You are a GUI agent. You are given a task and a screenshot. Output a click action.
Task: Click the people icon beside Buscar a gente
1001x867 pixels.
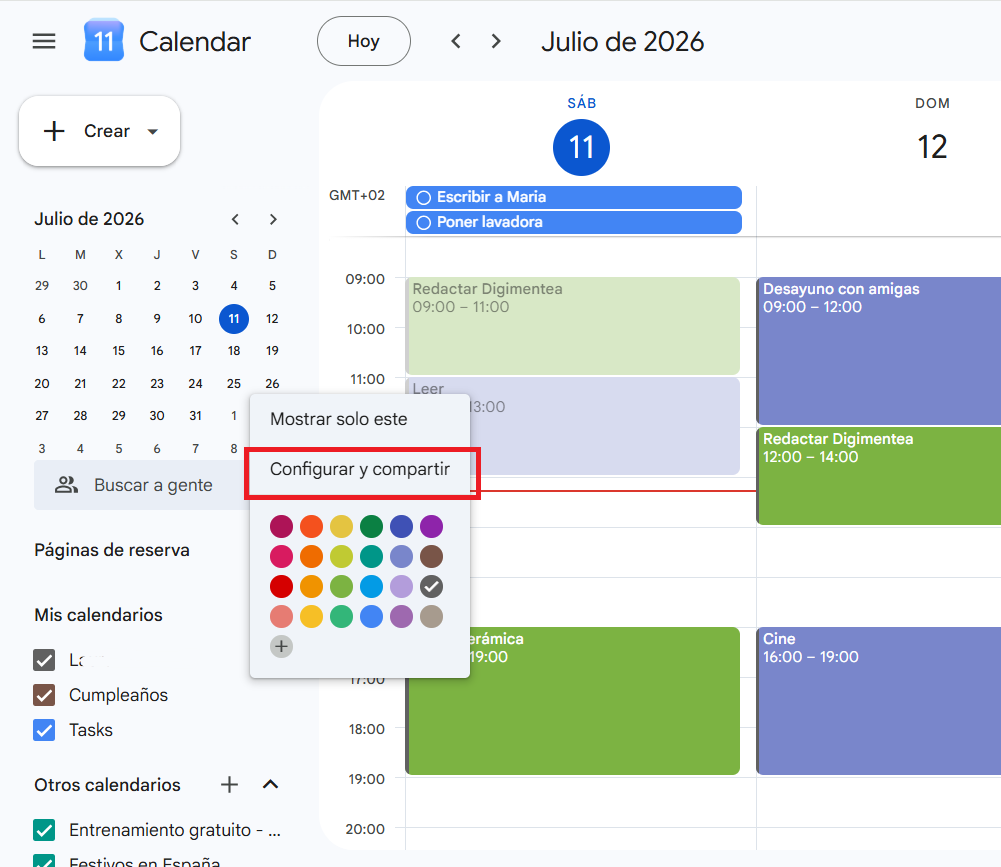66,485
